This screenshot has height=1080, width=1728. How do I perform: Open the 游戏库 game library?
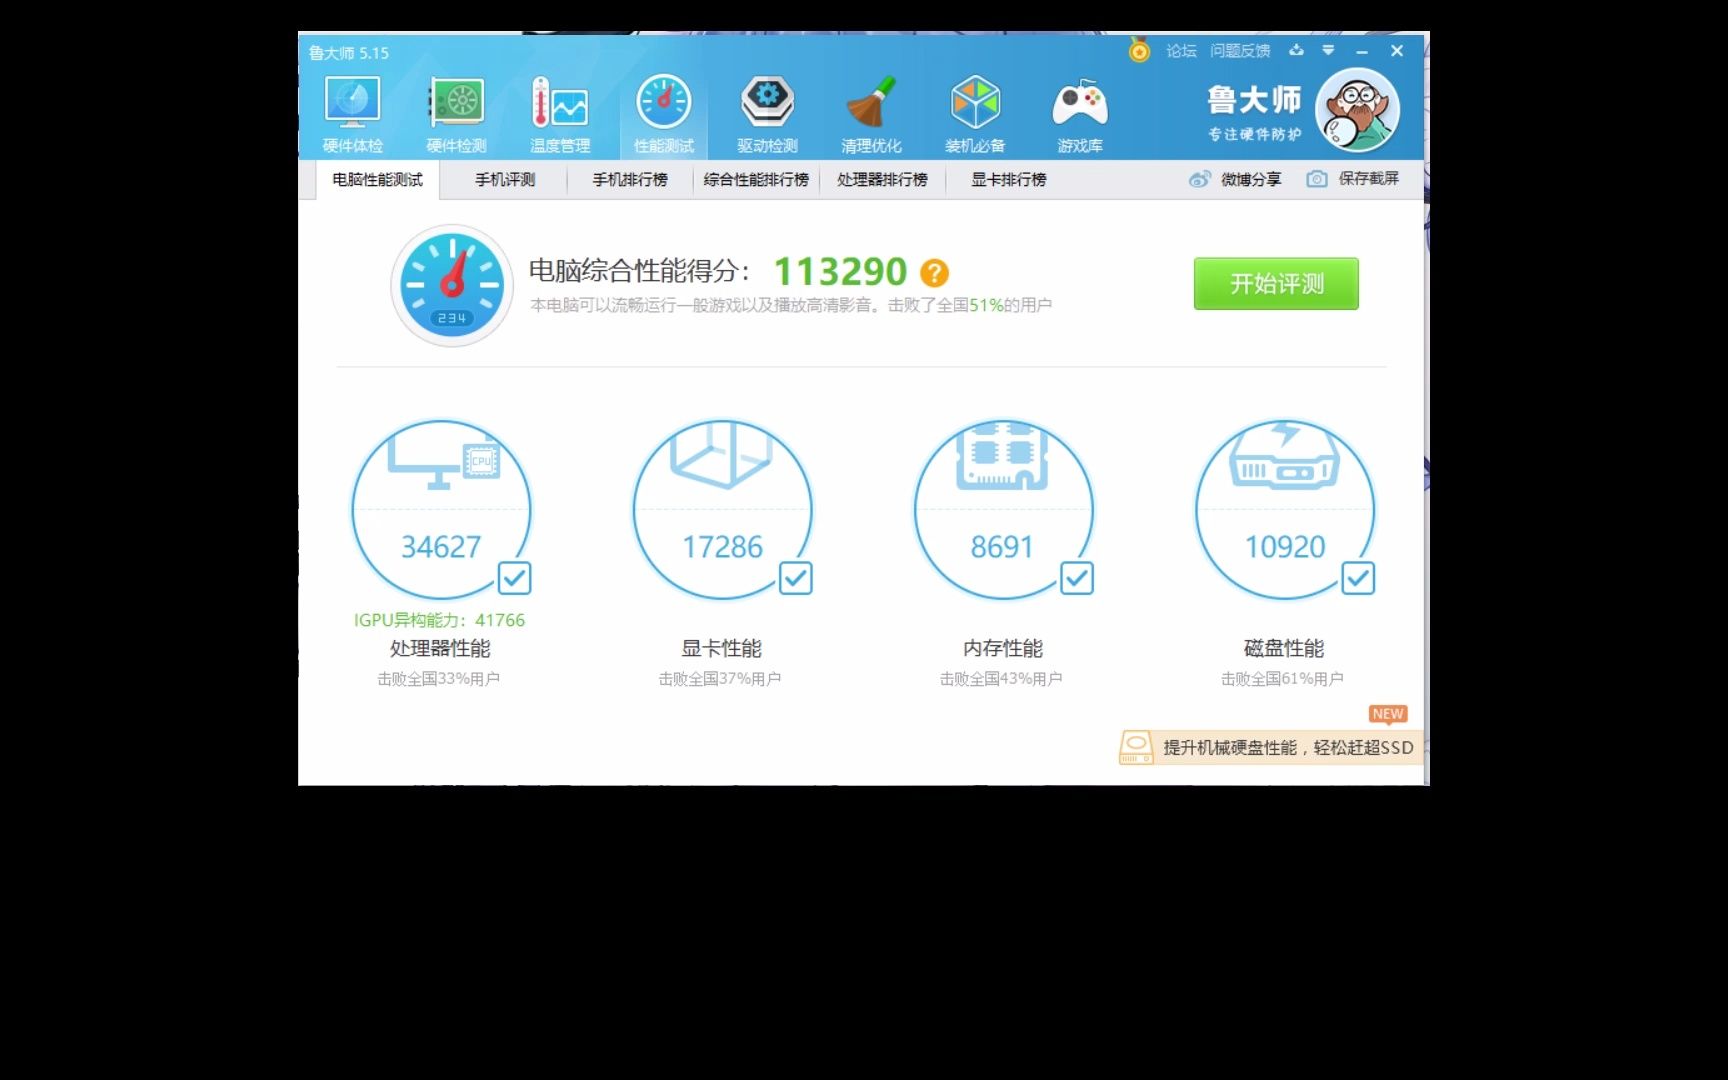1080,112
